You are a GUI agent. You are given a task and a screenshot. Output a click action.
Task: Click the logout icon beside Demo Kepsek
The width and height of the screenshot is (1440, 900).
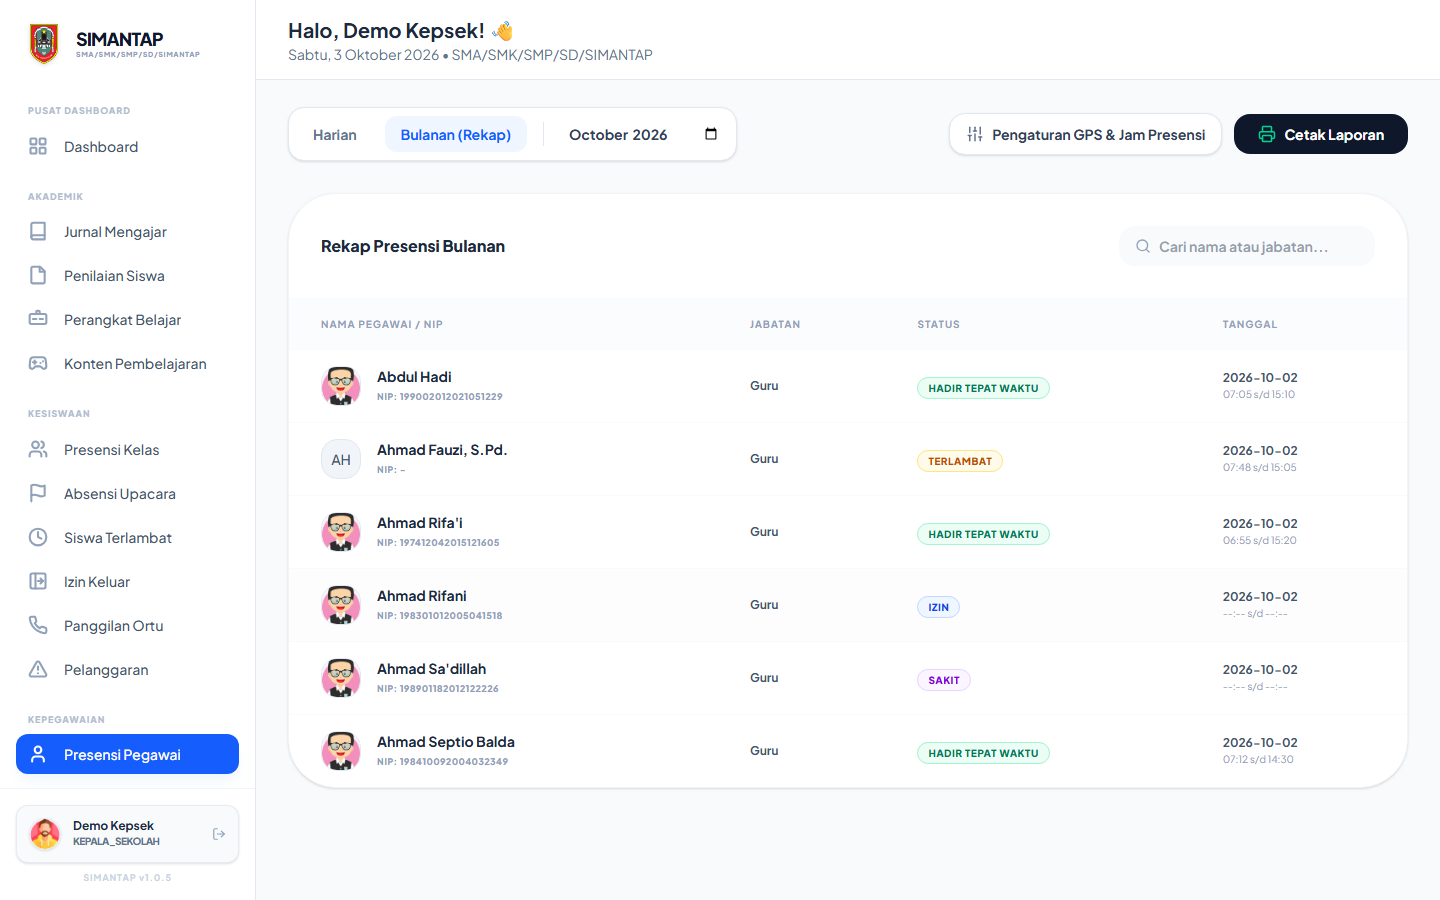(219, 834)
